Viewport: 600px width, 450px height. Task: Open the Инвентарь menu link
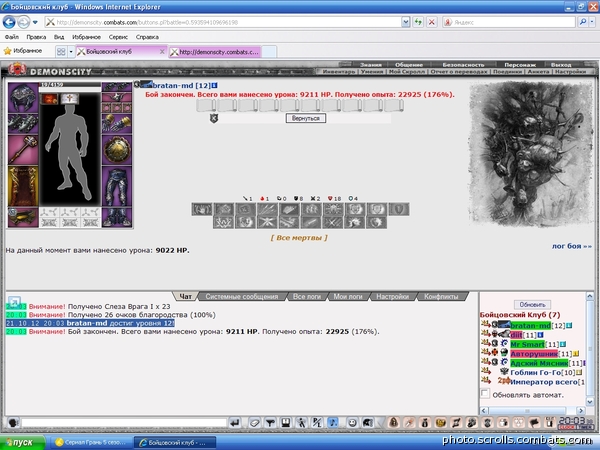pos(339,72)
